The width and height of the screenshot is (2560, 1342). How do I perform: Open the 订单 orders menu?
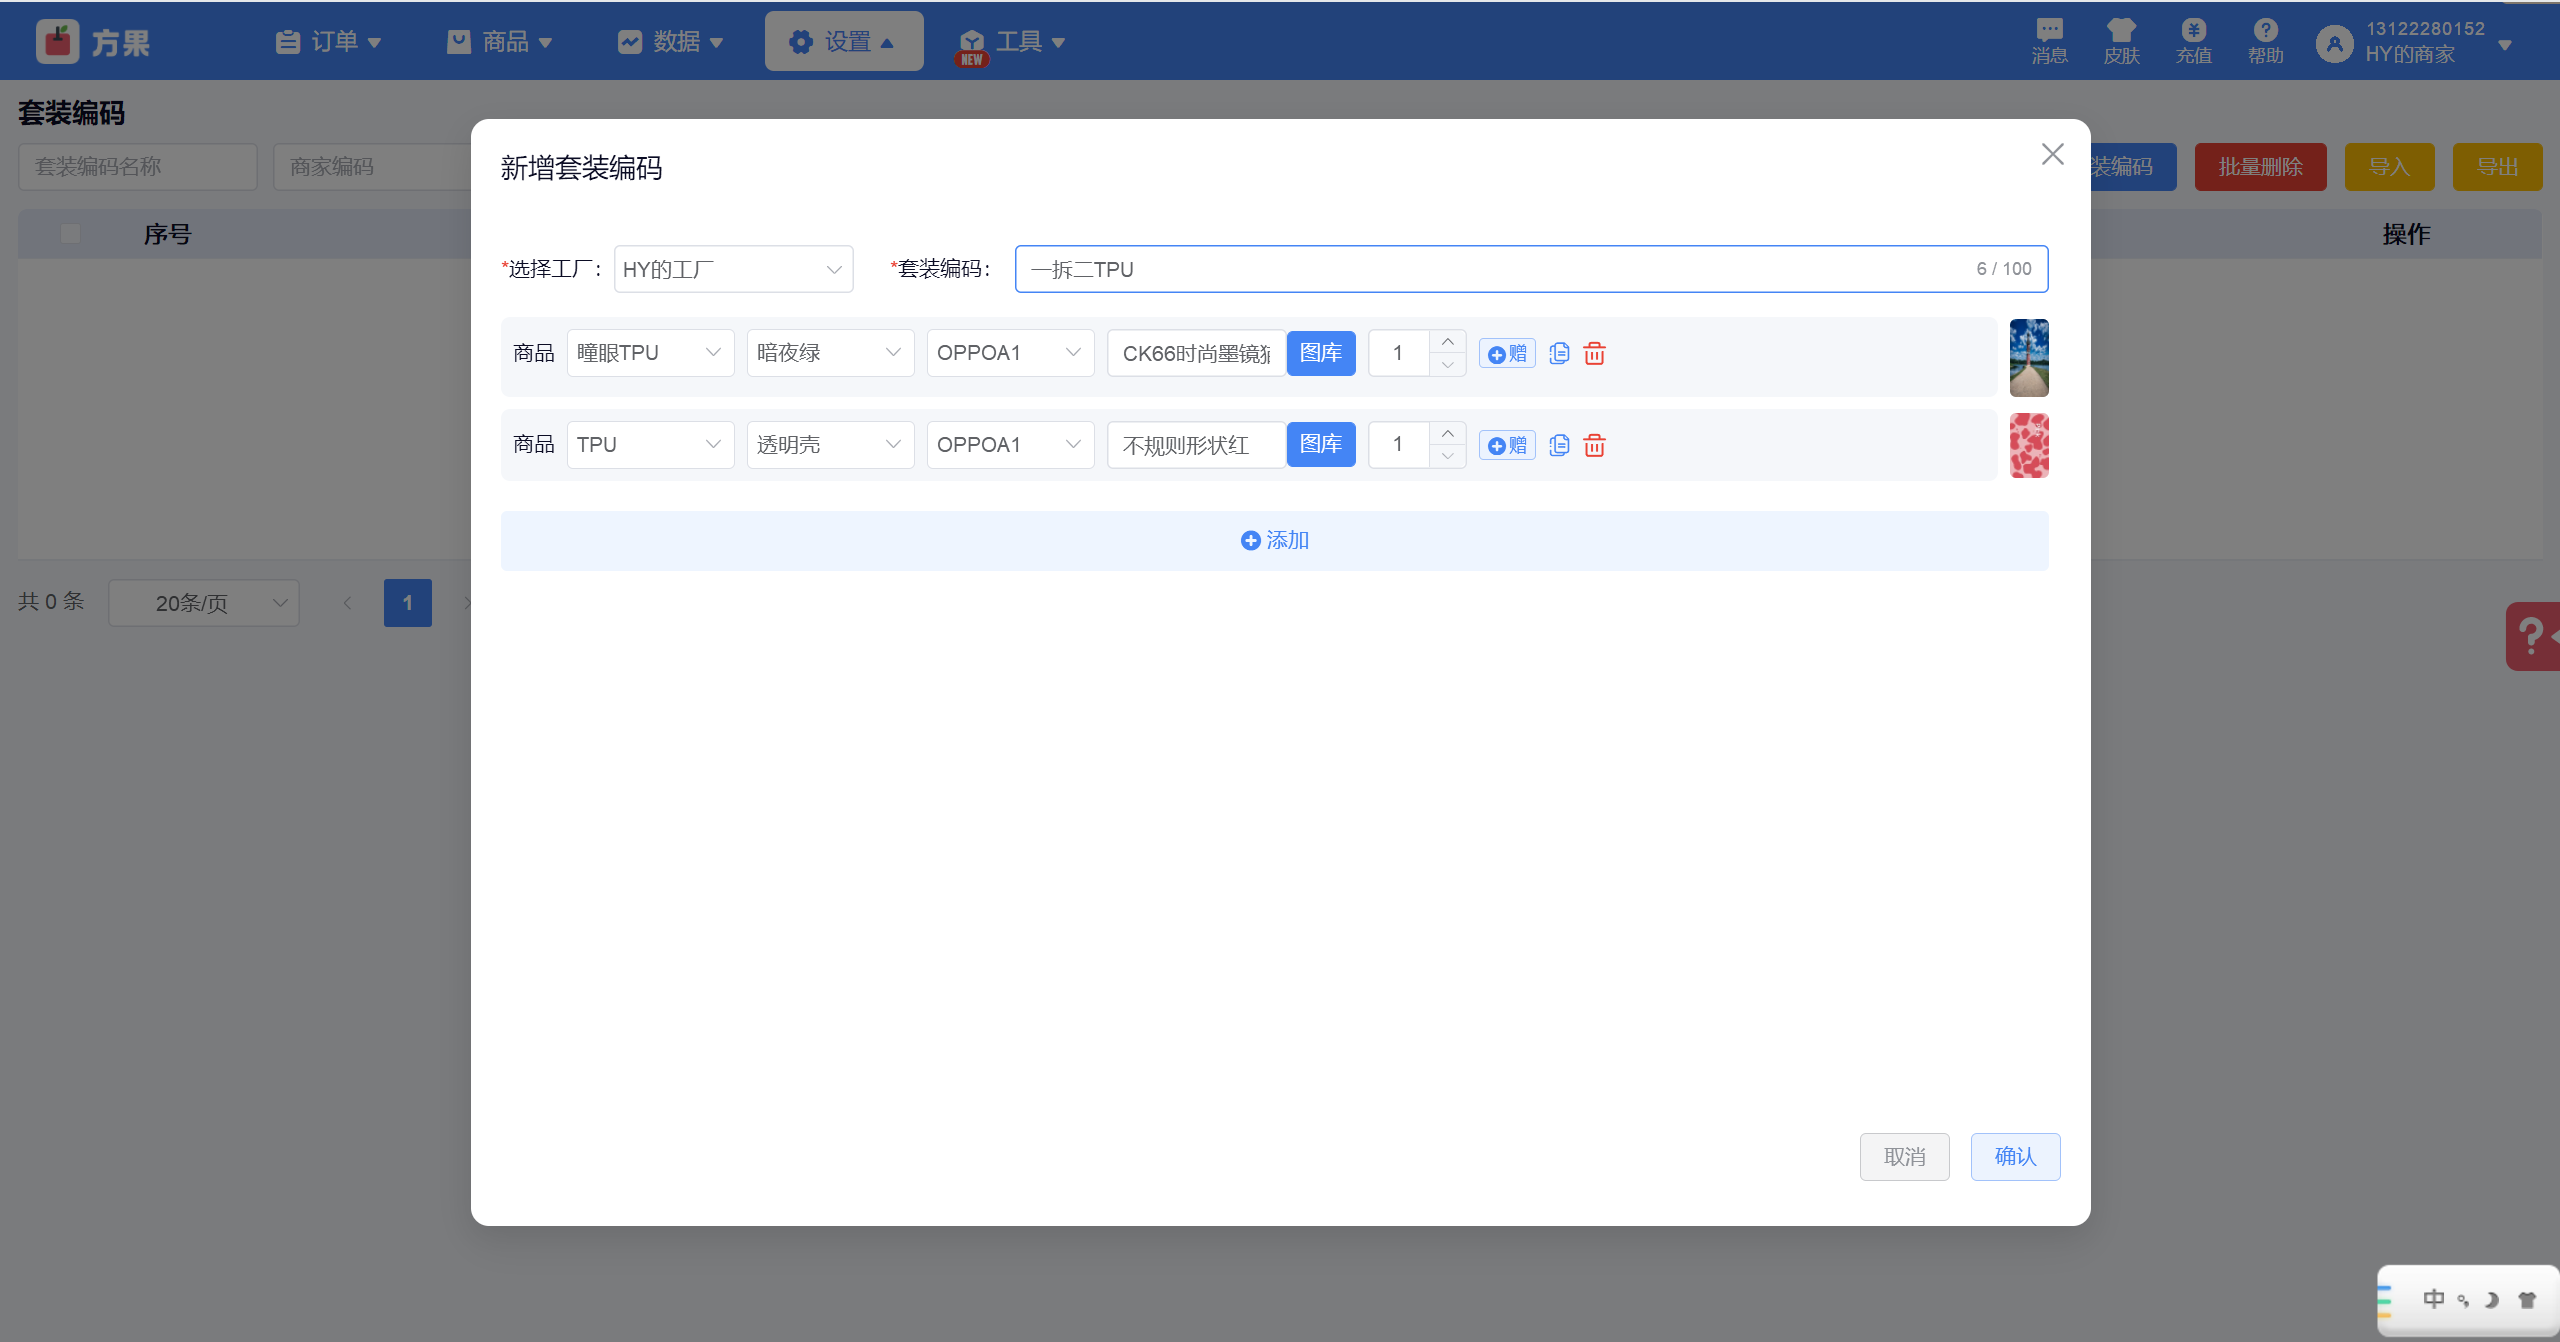pyautogui.click(x=329, y=41)
